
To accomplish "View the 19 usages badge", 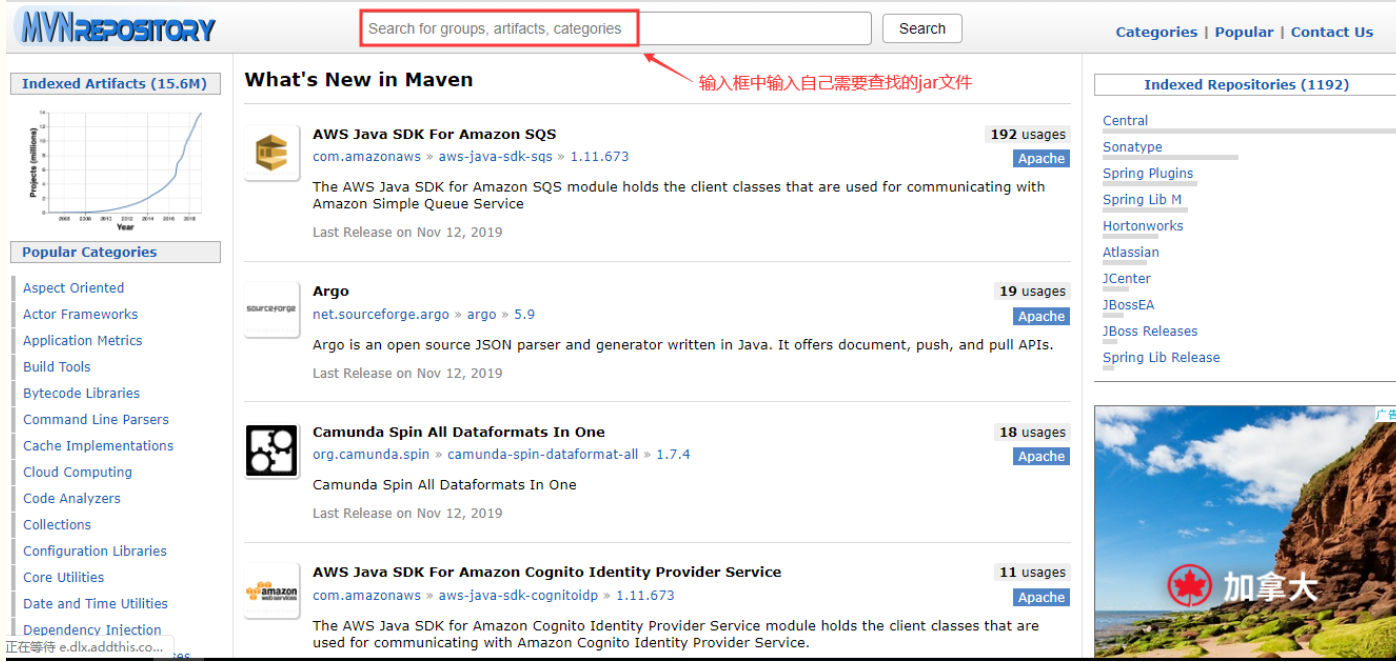I will click(1032, 291).
